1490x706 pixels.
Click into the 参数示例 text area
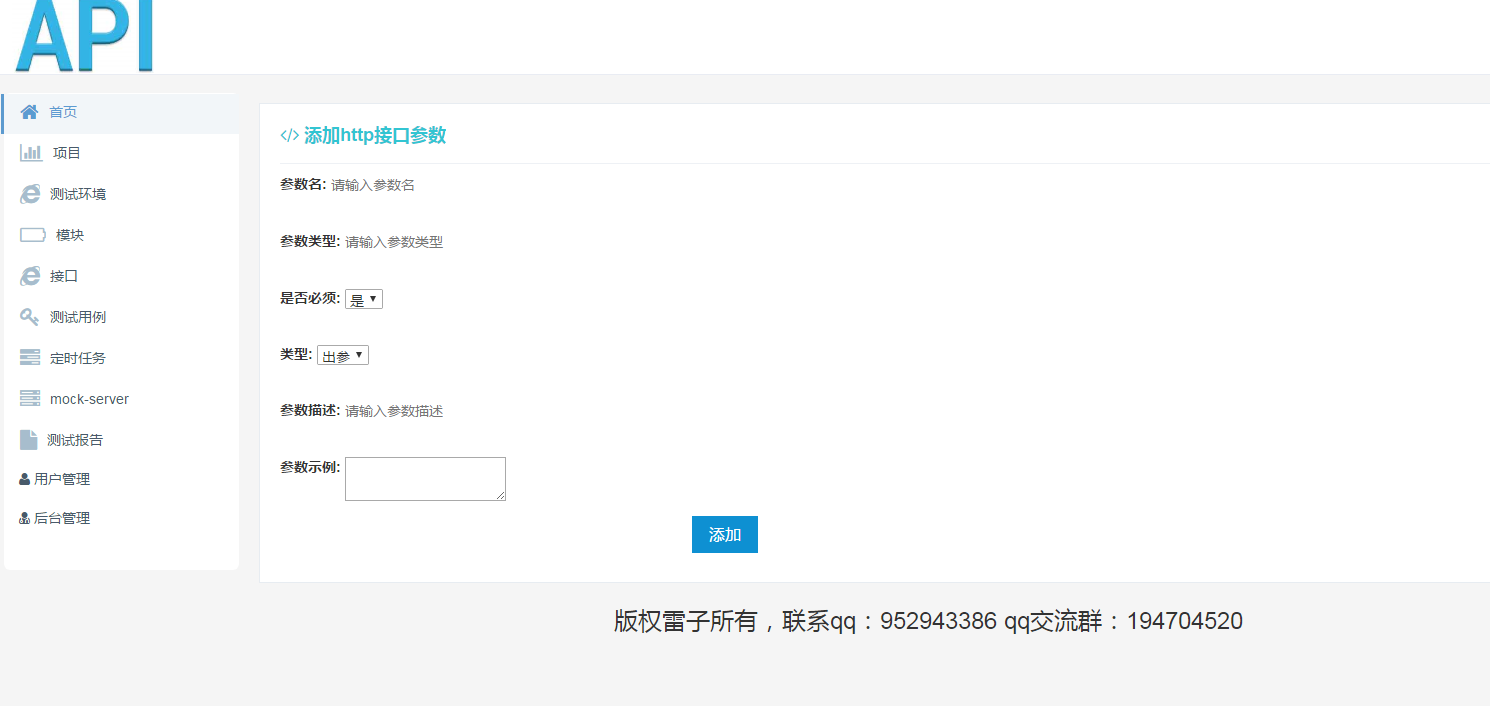(425, 479)
